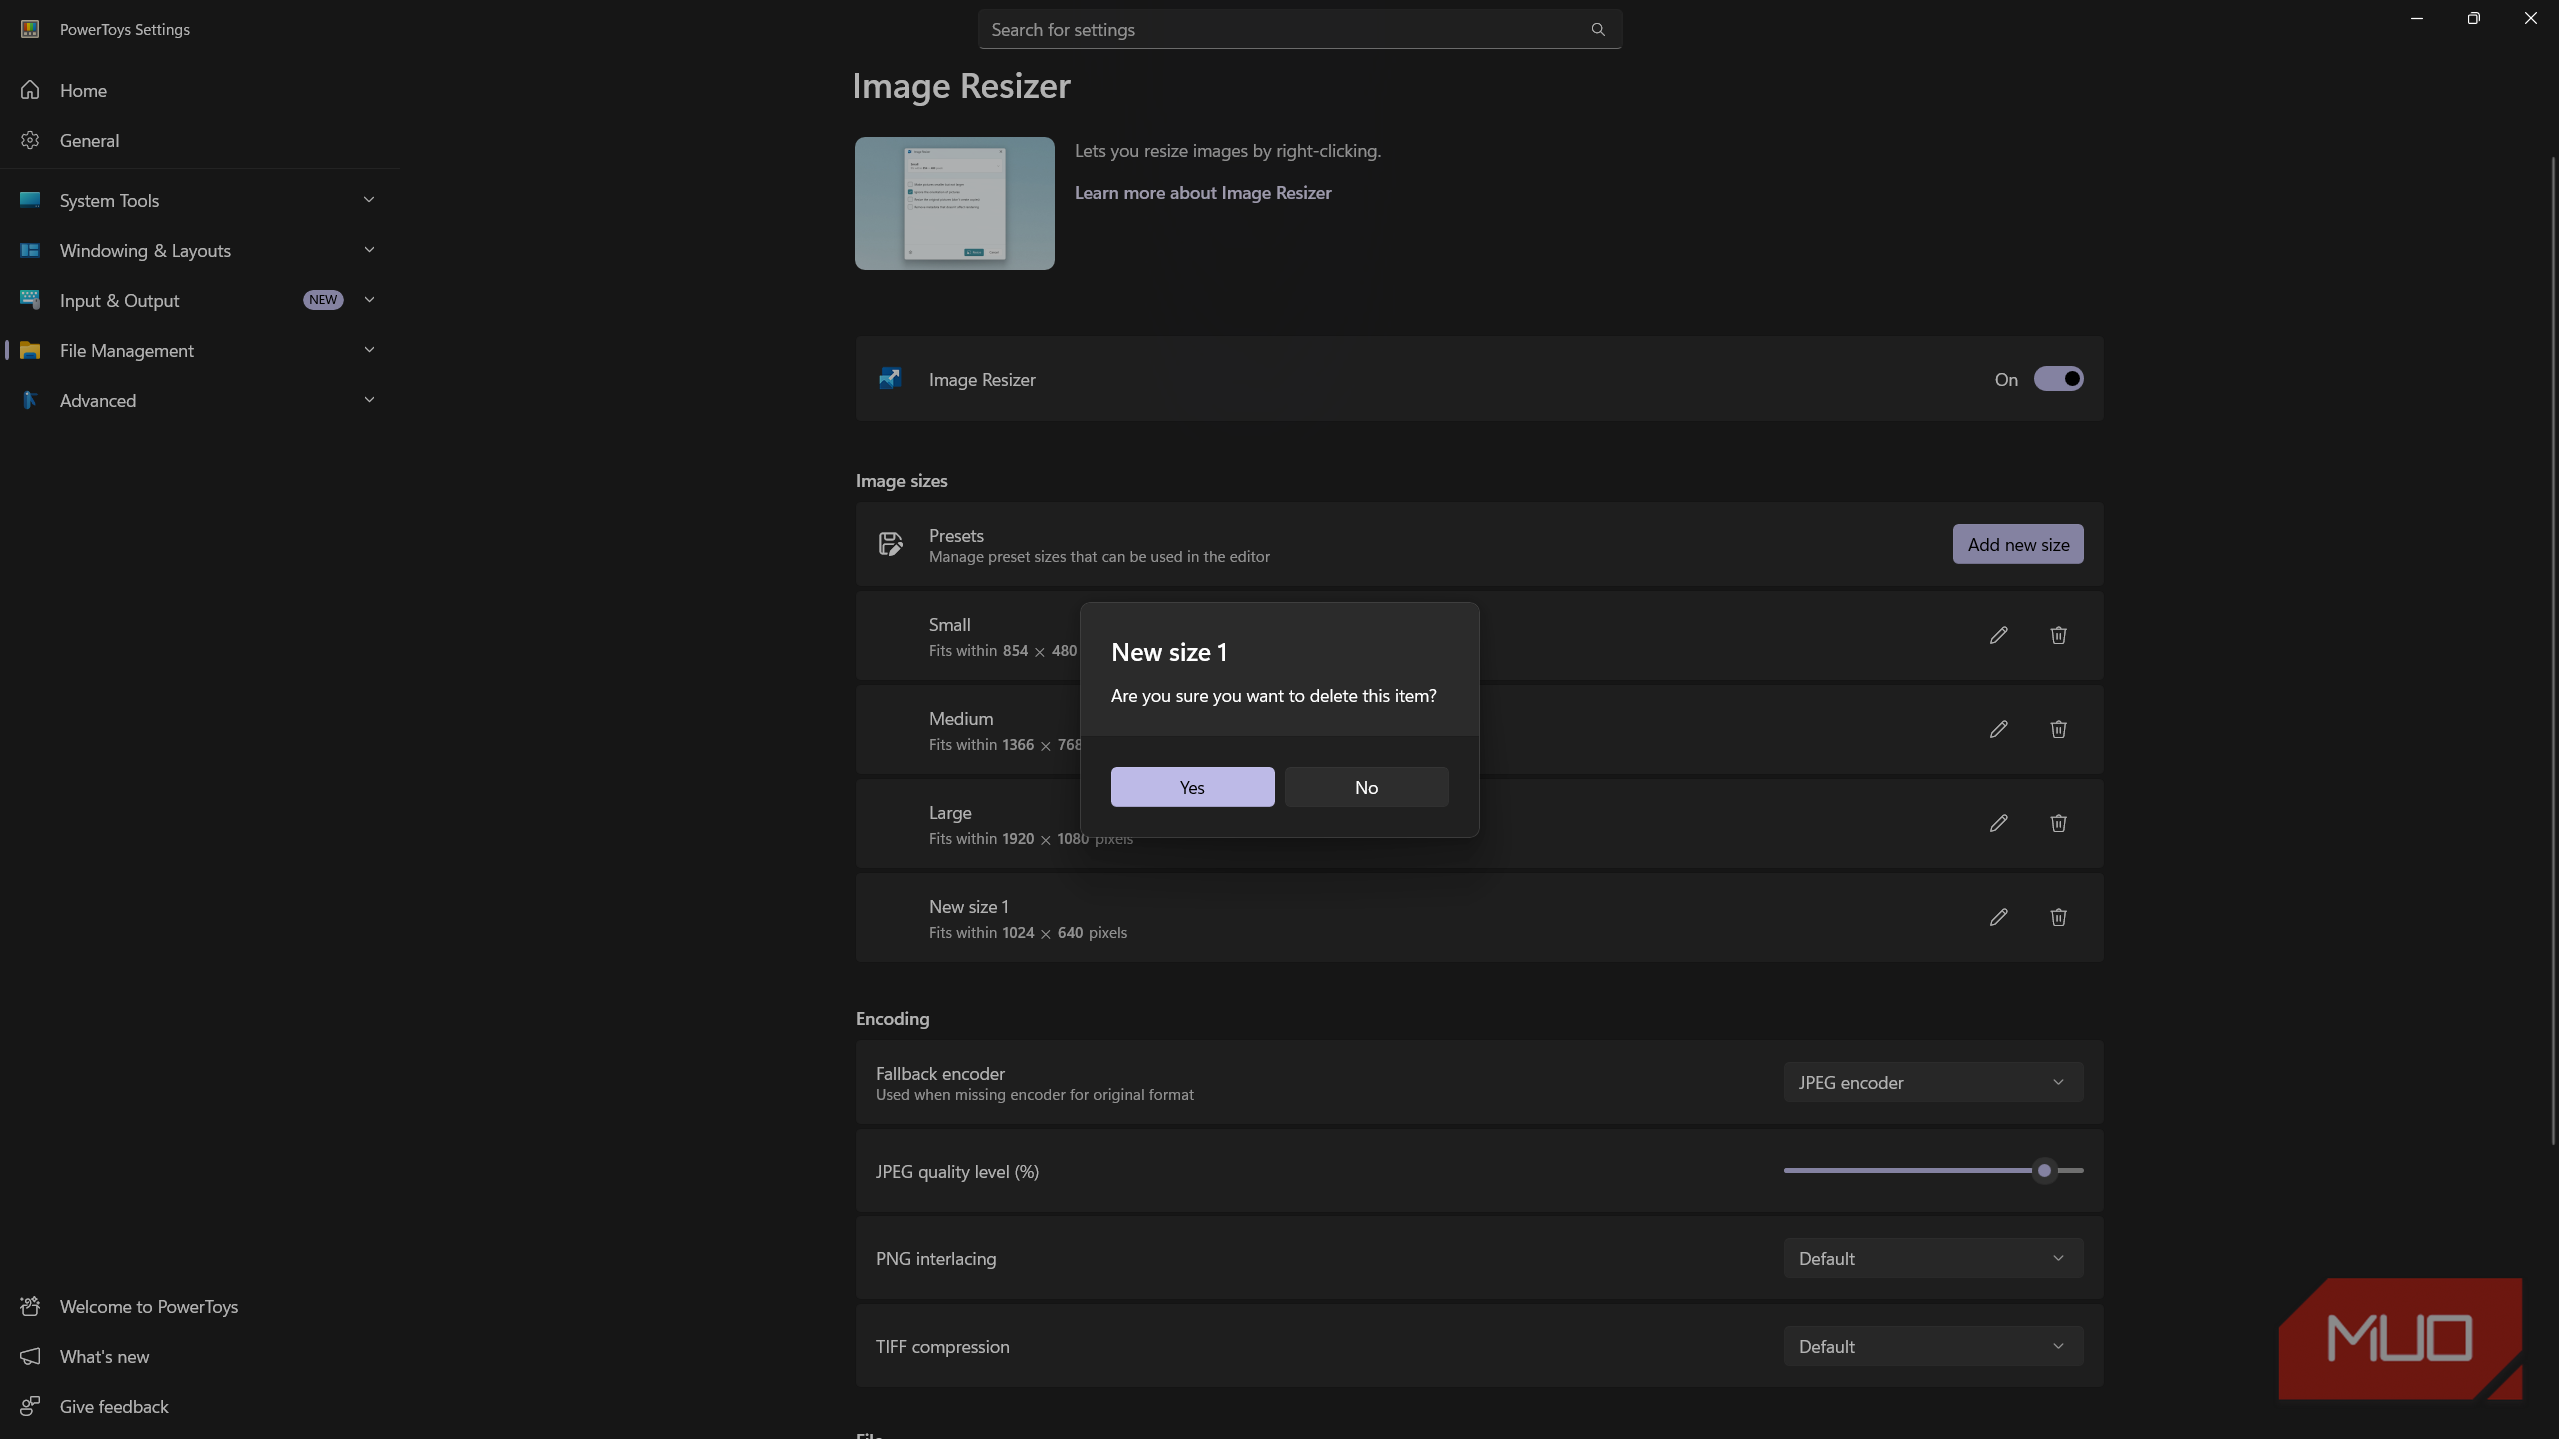Click trash icon for Medium preset
This screenshot has height=1439, width=2559.
[2058, 729]
